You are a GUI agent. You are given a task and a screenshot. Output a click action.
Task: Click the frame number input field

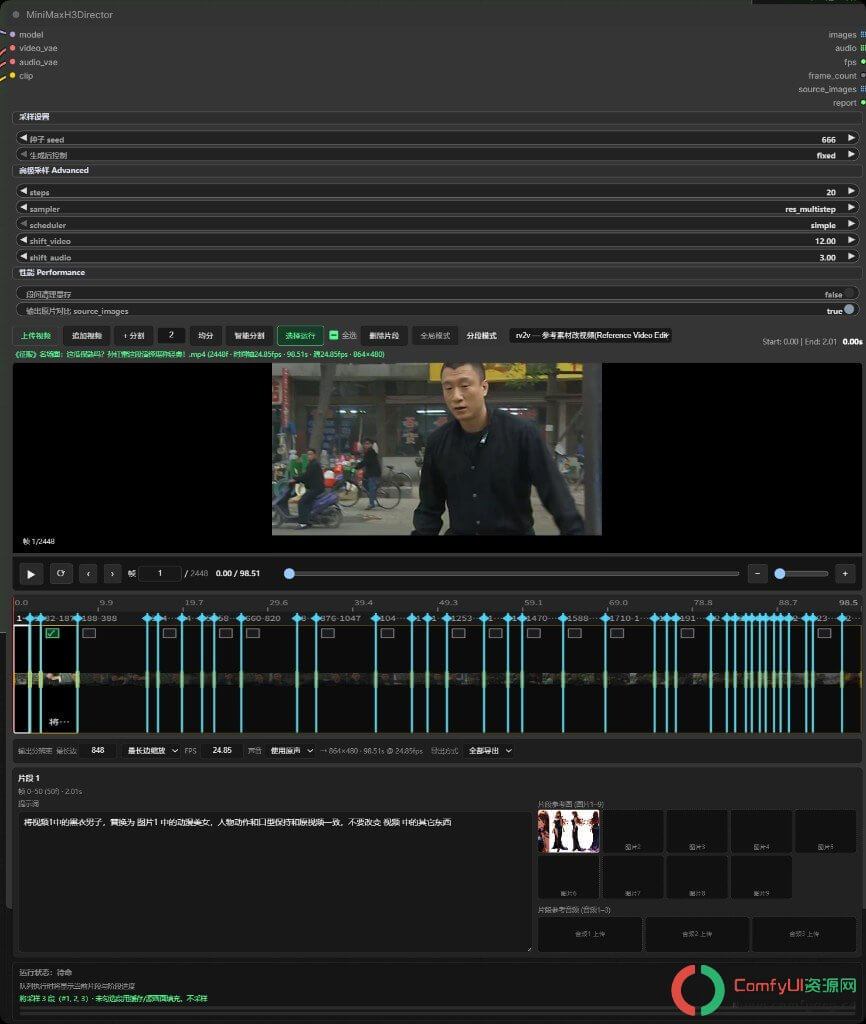point(160,573)
